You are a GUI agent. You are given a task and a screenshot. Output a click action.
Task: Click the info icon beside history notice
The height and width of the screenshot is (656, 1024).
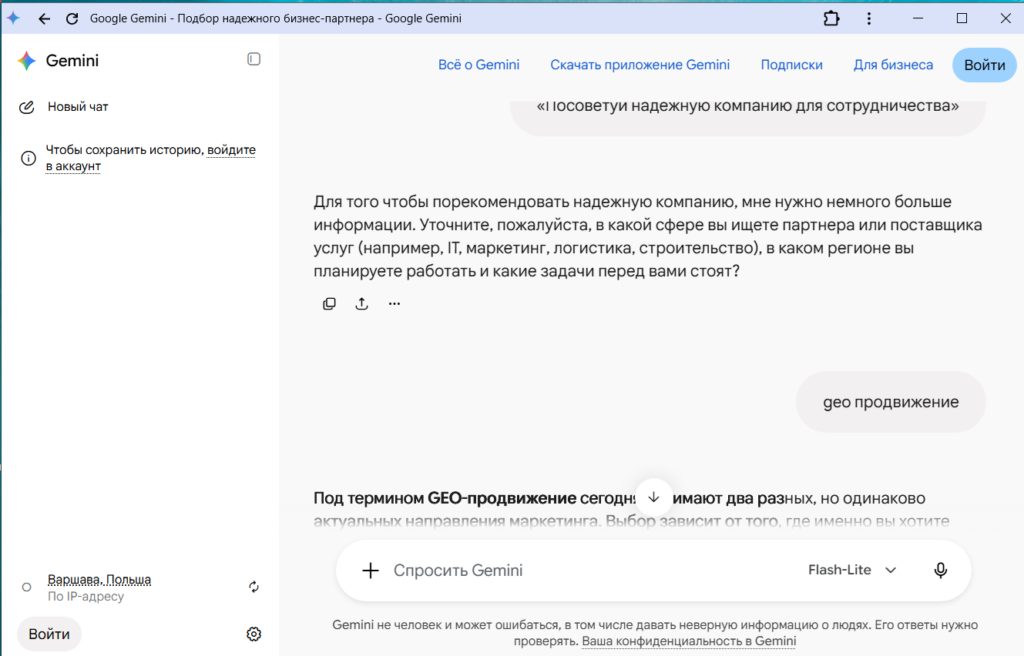pyautogui.click(x=28, y=158)
